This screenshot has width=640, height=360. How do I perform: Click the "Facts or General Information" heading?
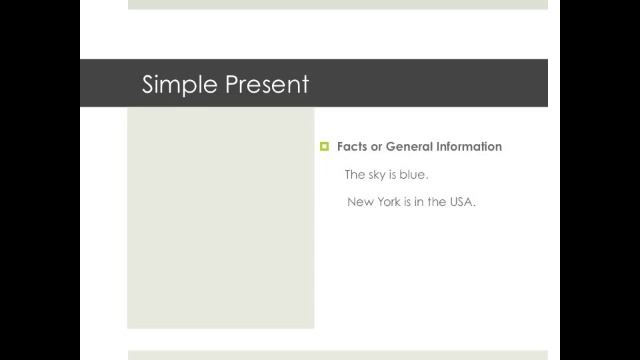pyautogui.click(x=419, y=147)
